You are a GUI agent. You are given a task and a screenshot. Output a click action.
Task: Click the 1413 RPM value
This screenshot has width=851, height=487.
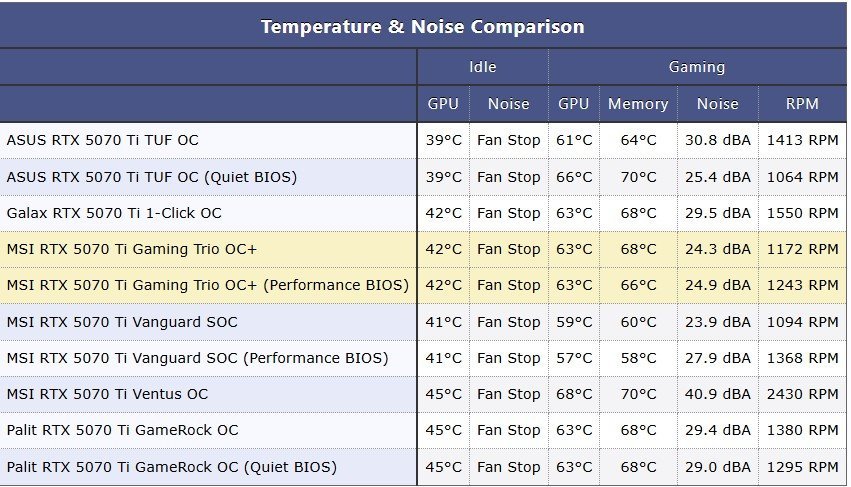point(802,140)
